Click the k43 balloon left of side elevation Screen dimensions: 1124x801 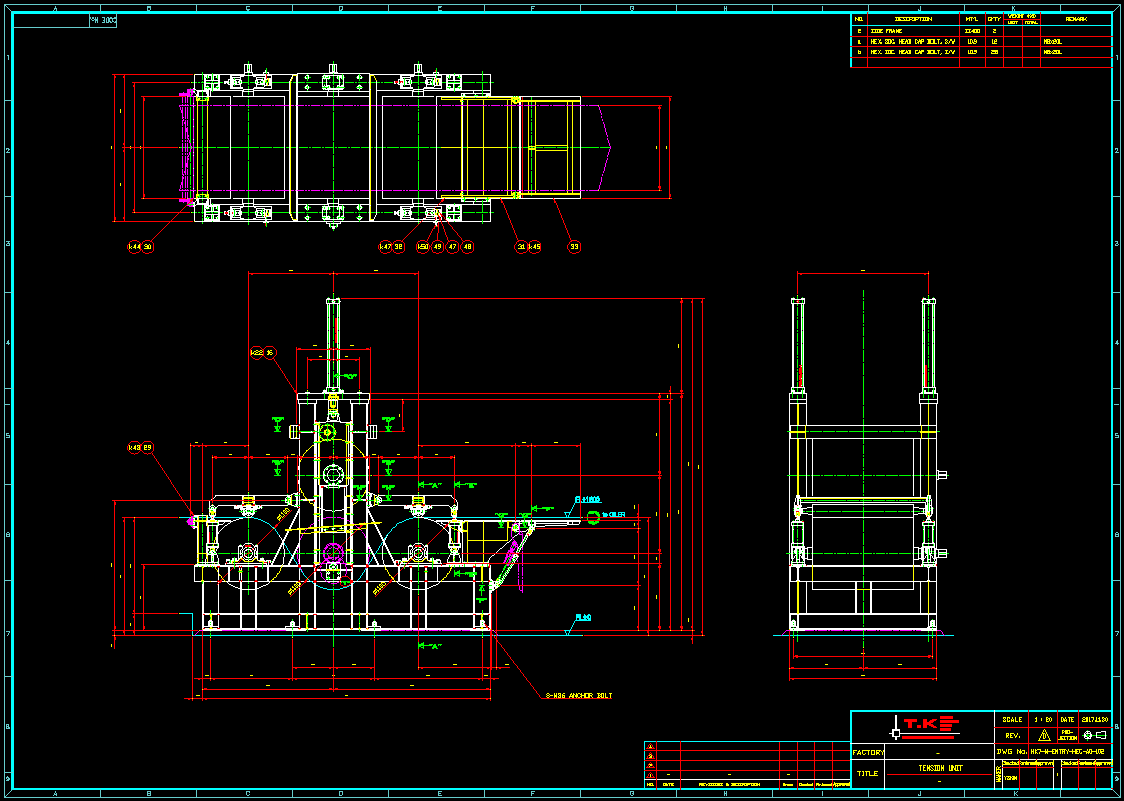pos(134,447)
